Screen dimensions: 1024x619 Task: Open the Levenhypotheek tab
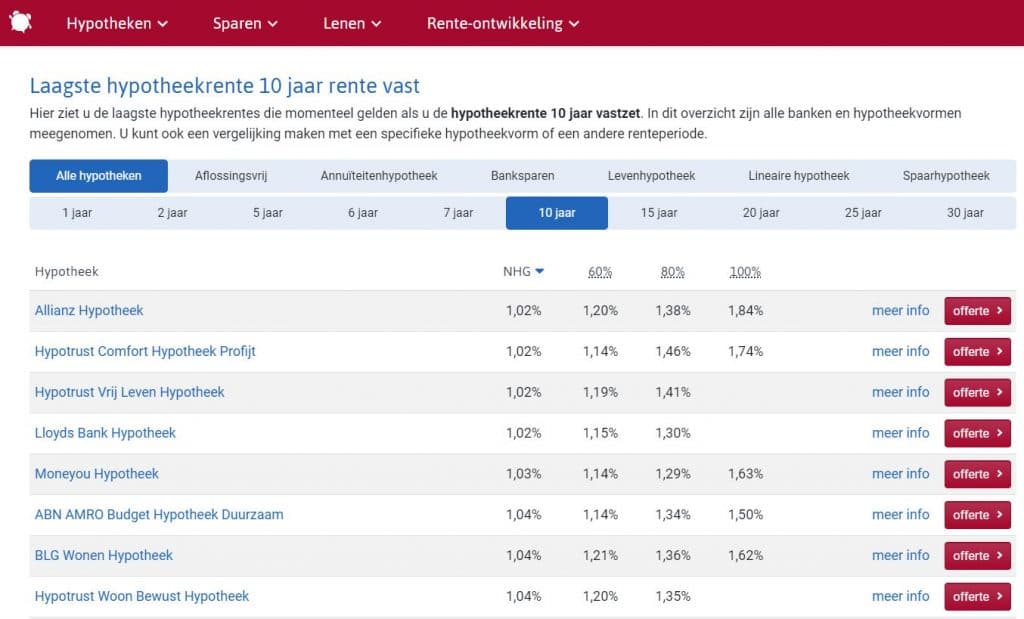tap(651, 176)
